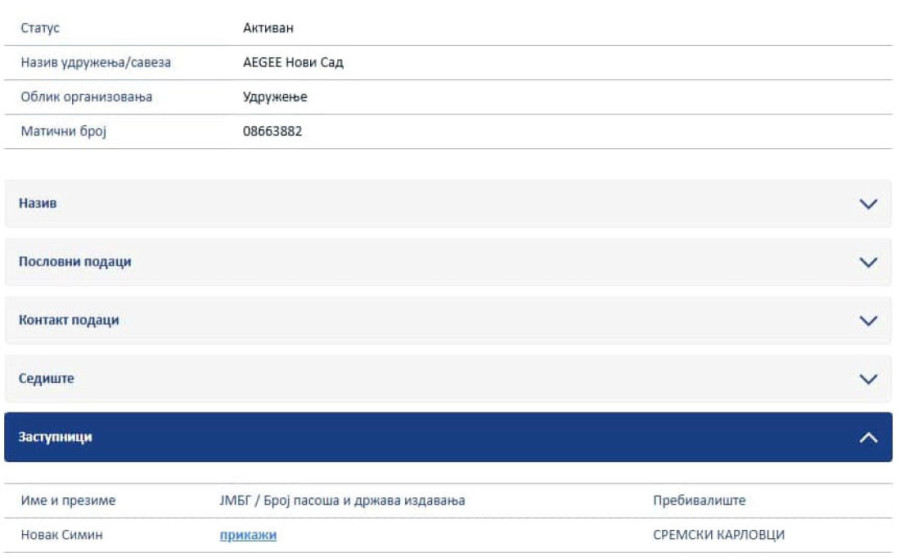Click the down arrow beside Пословни подаци

(868, 262)
